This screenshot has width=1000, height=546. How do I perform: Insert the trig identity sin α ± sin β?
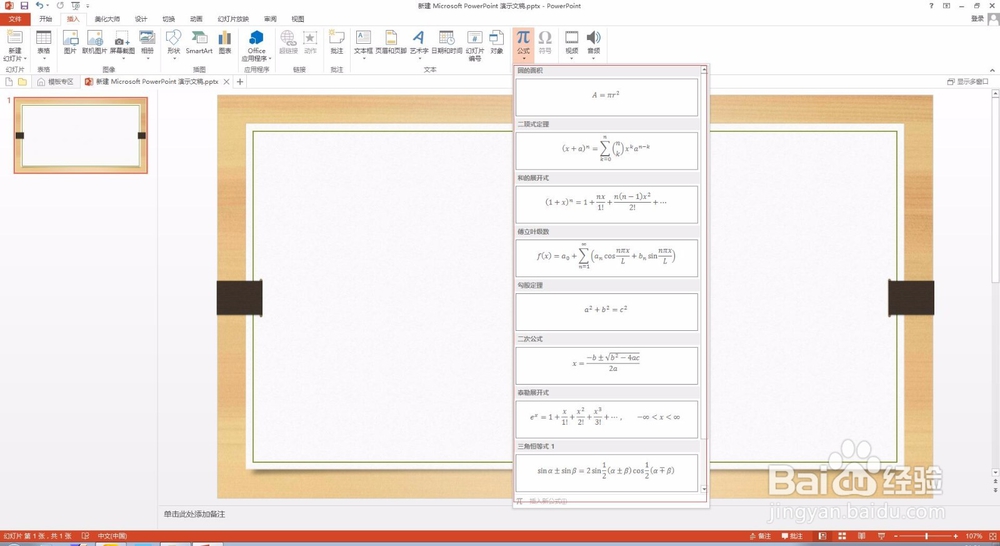coord(607,472)
